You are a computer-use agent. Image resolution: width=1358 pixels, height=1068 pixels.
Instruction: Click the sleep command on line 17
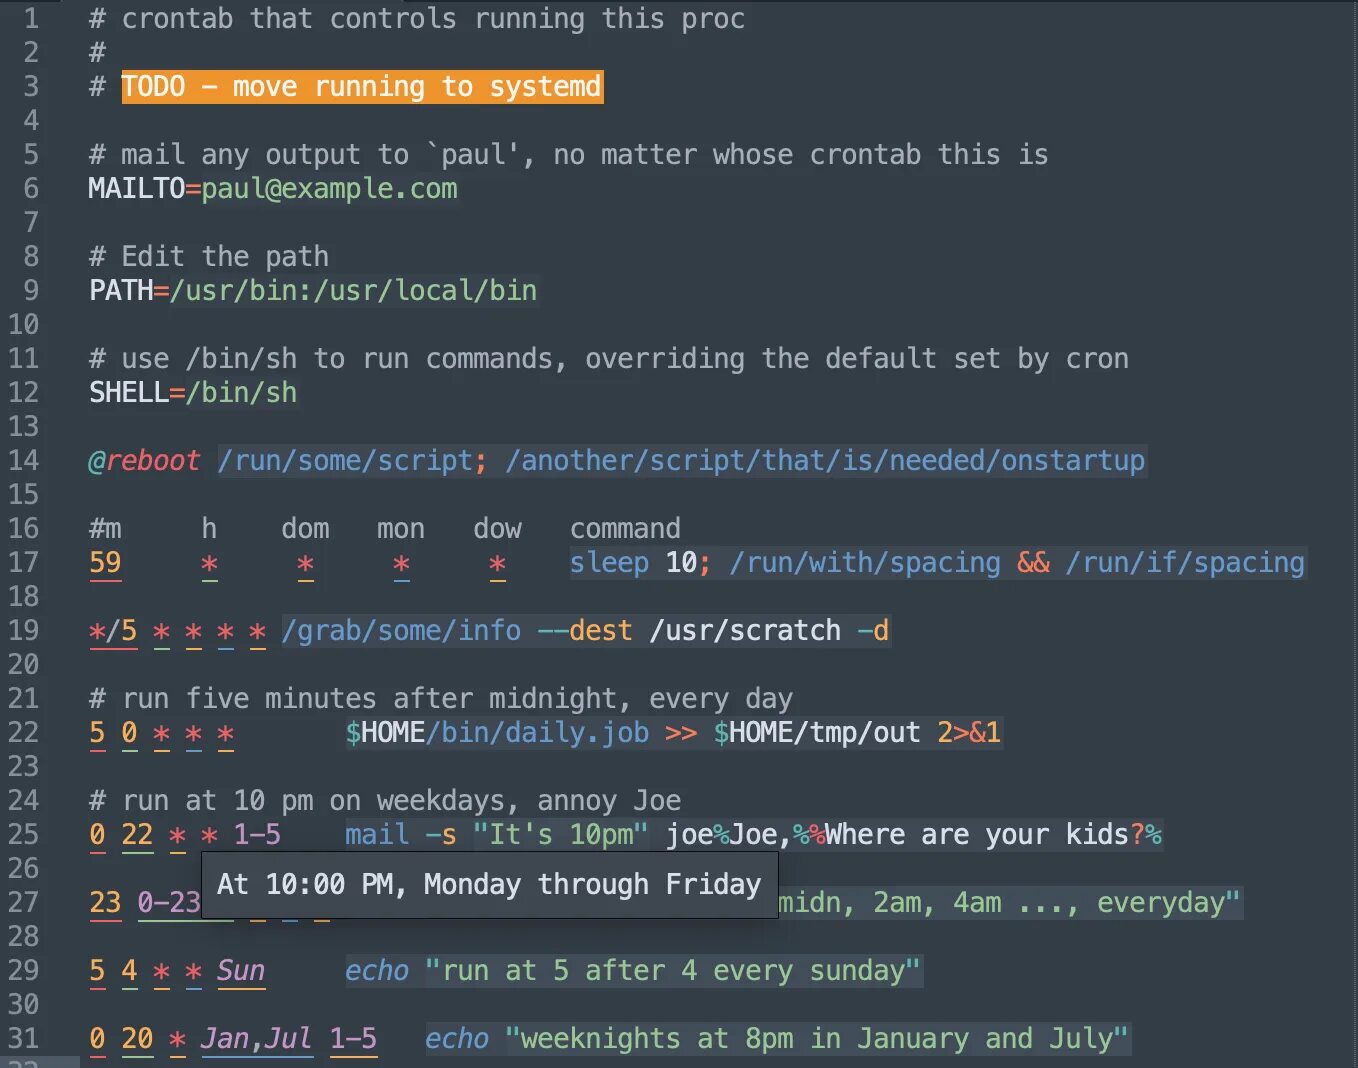point(609,563)
